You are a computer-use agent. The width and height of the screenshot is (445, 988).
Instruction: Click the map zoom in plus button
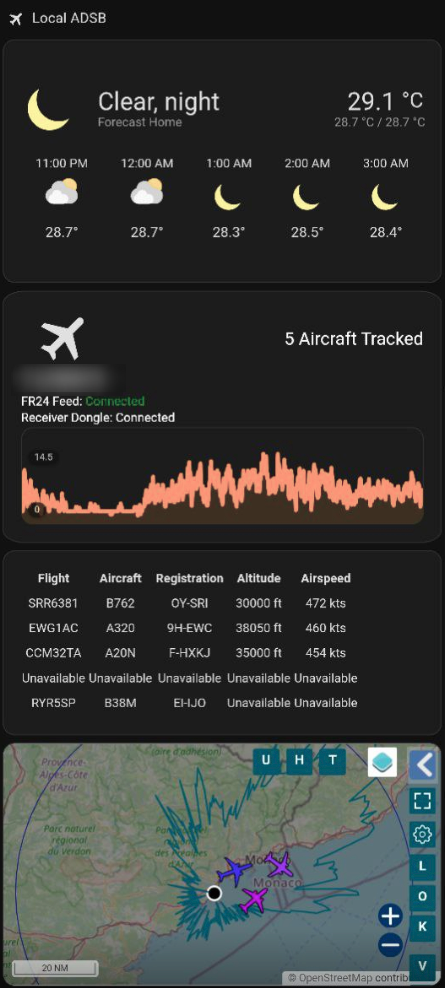tap(391, 916)
